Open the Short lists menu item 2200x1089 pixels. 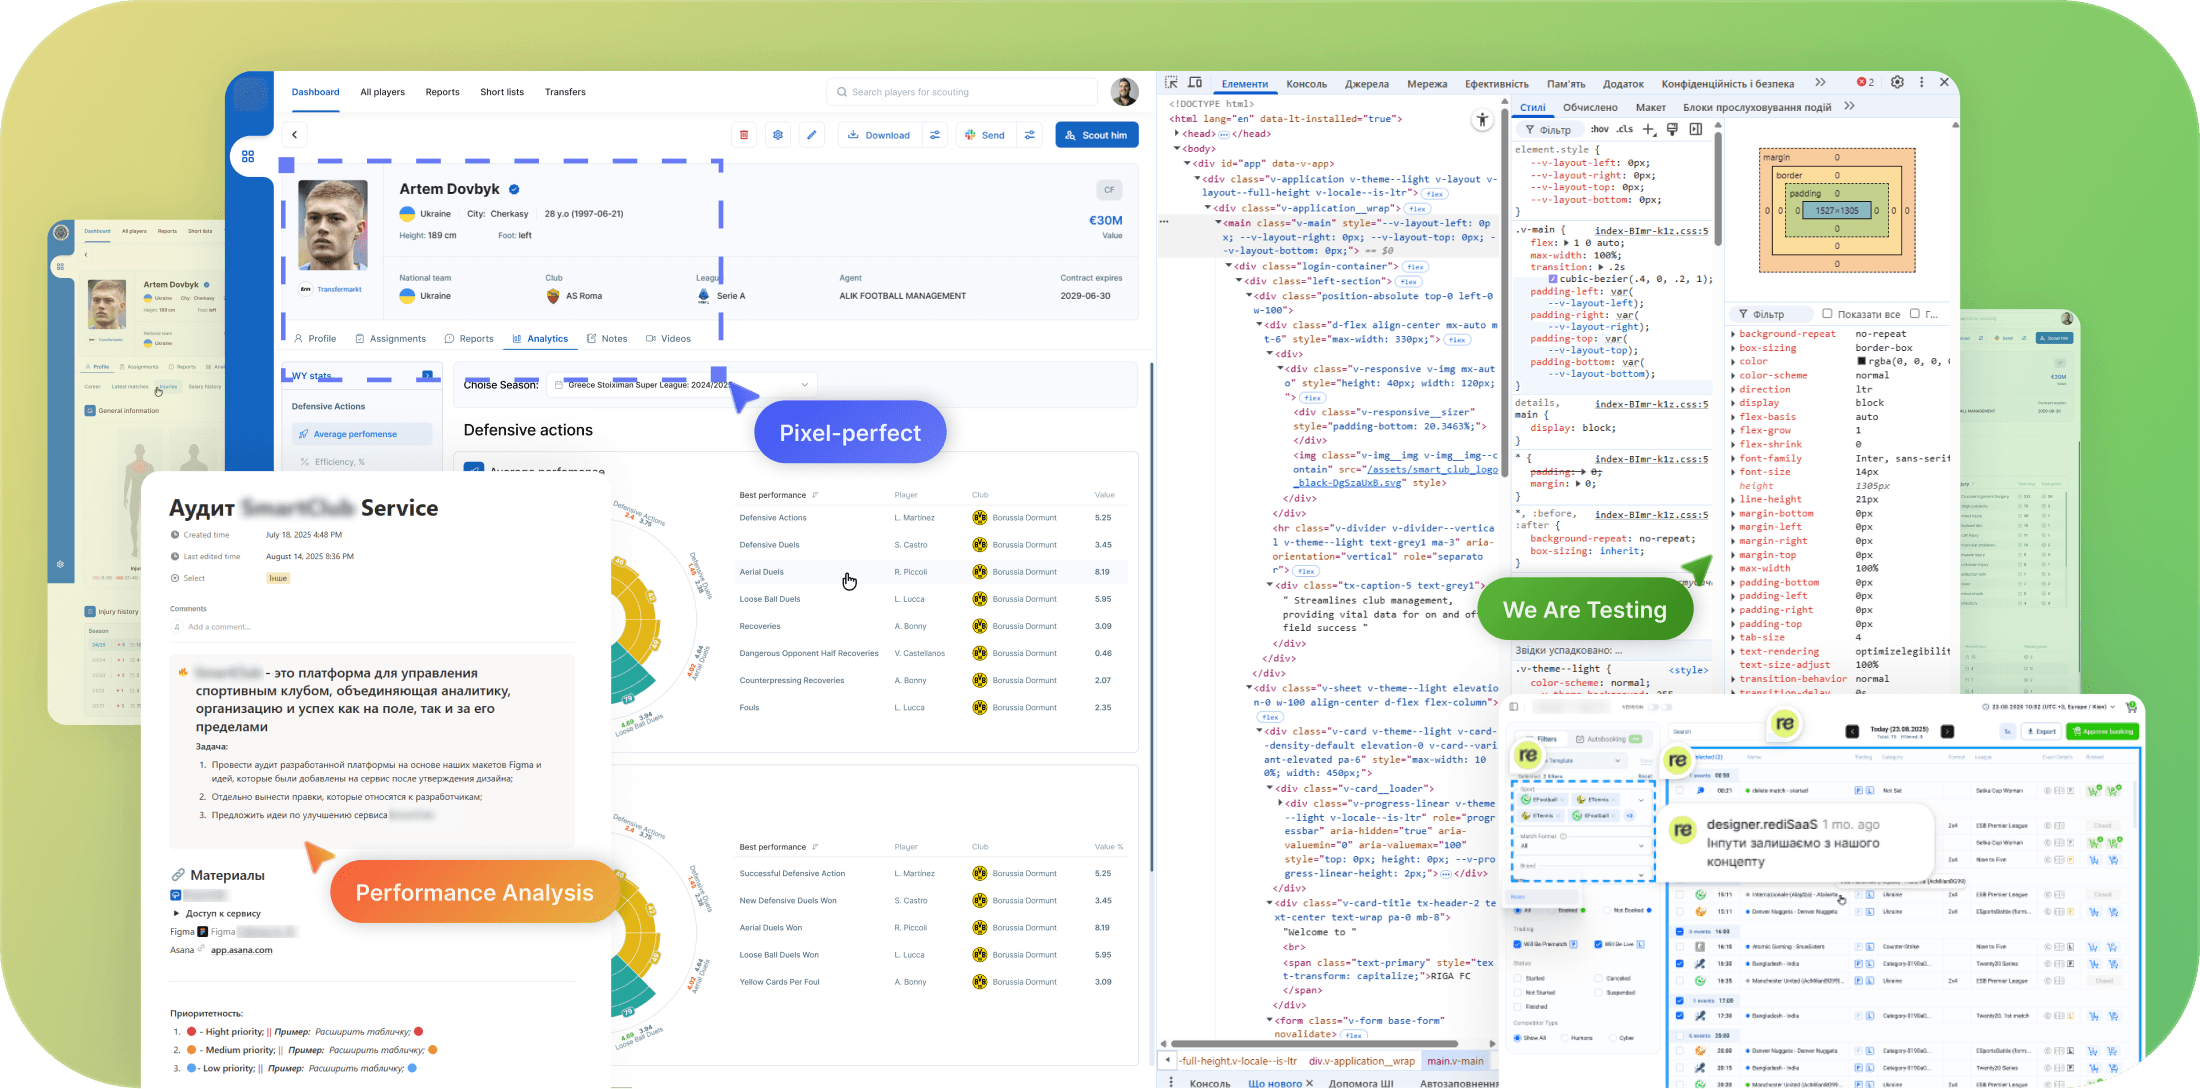click(502, 92)
